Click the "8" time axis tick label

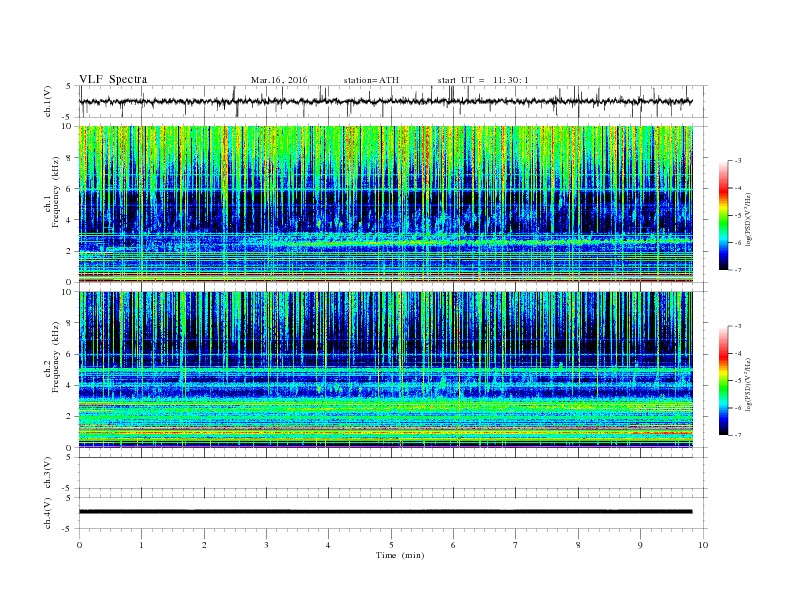click(578, 545)
